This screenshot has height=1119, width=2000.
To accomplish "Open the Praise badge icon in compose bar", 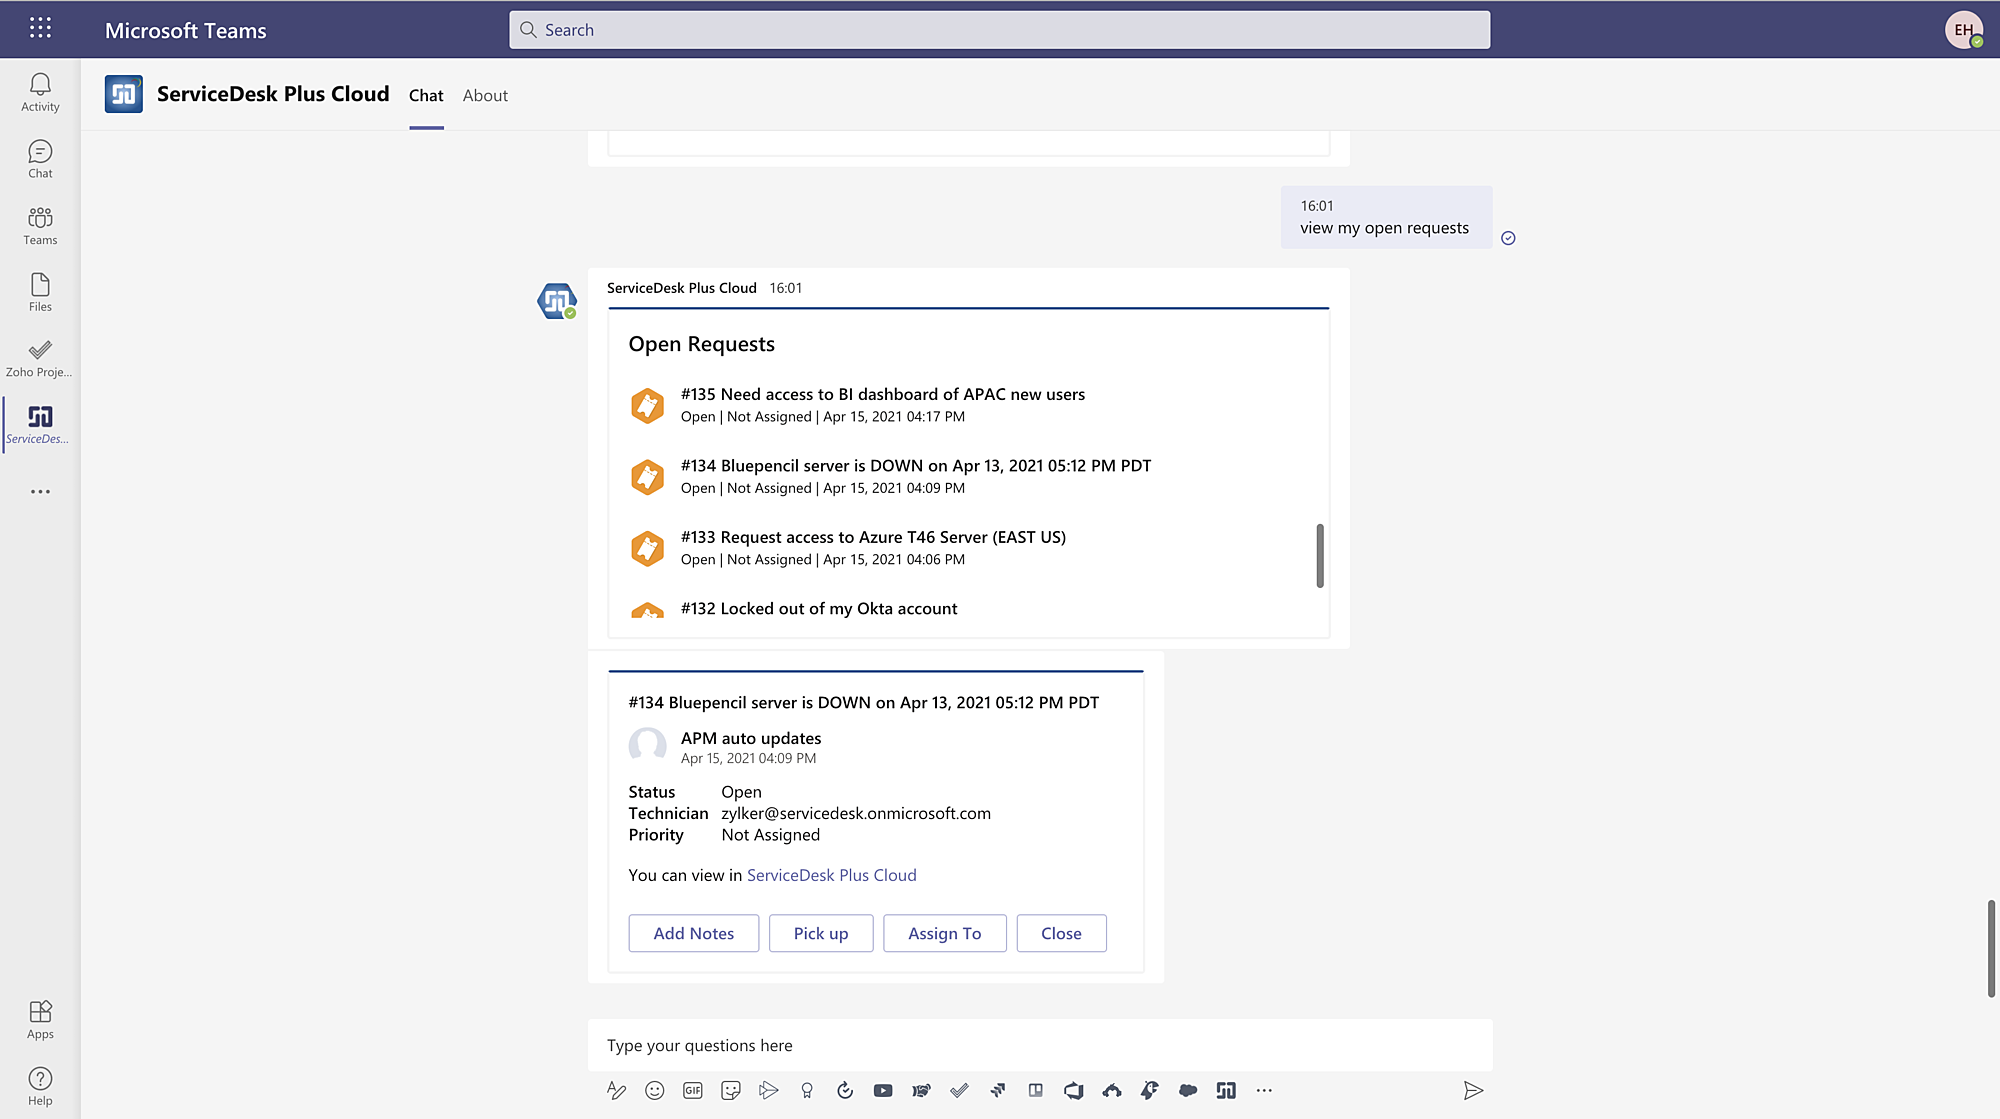I will coord(807,1091).
